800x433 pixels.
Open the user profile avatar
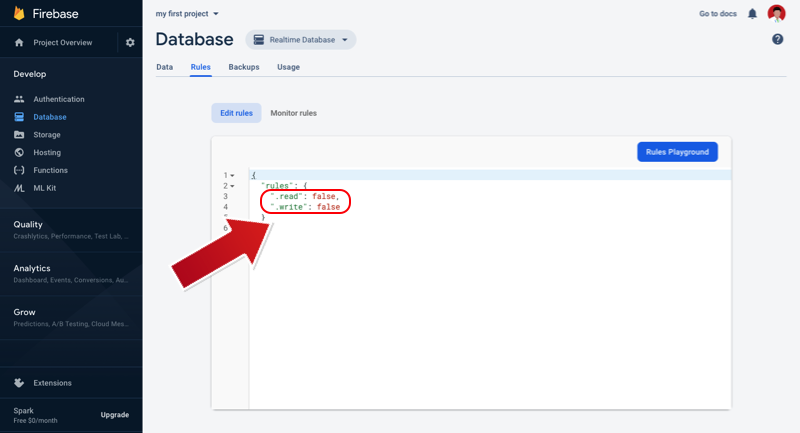[776, 13]
